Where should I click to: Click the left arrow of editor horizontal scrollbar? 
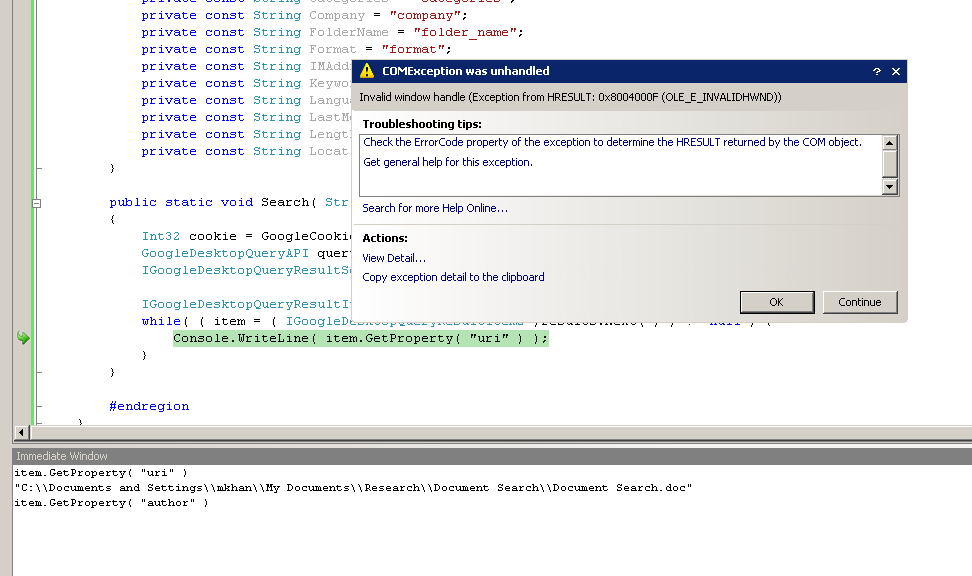20,432
